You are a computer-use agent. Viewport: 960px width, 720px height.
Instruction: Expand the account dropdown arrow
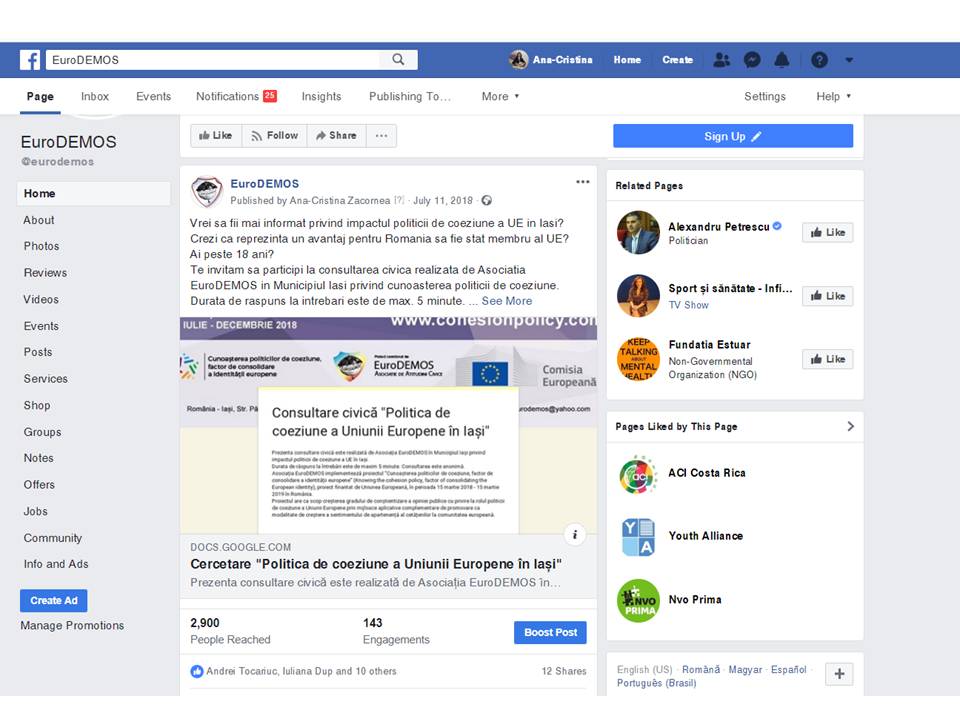(849, 60)
